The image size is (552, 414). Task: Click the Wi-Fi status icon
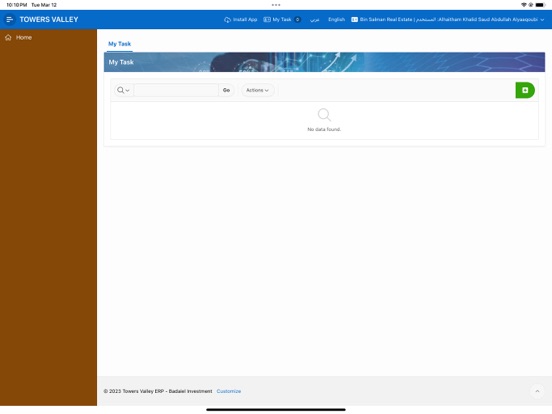[524, 5]
